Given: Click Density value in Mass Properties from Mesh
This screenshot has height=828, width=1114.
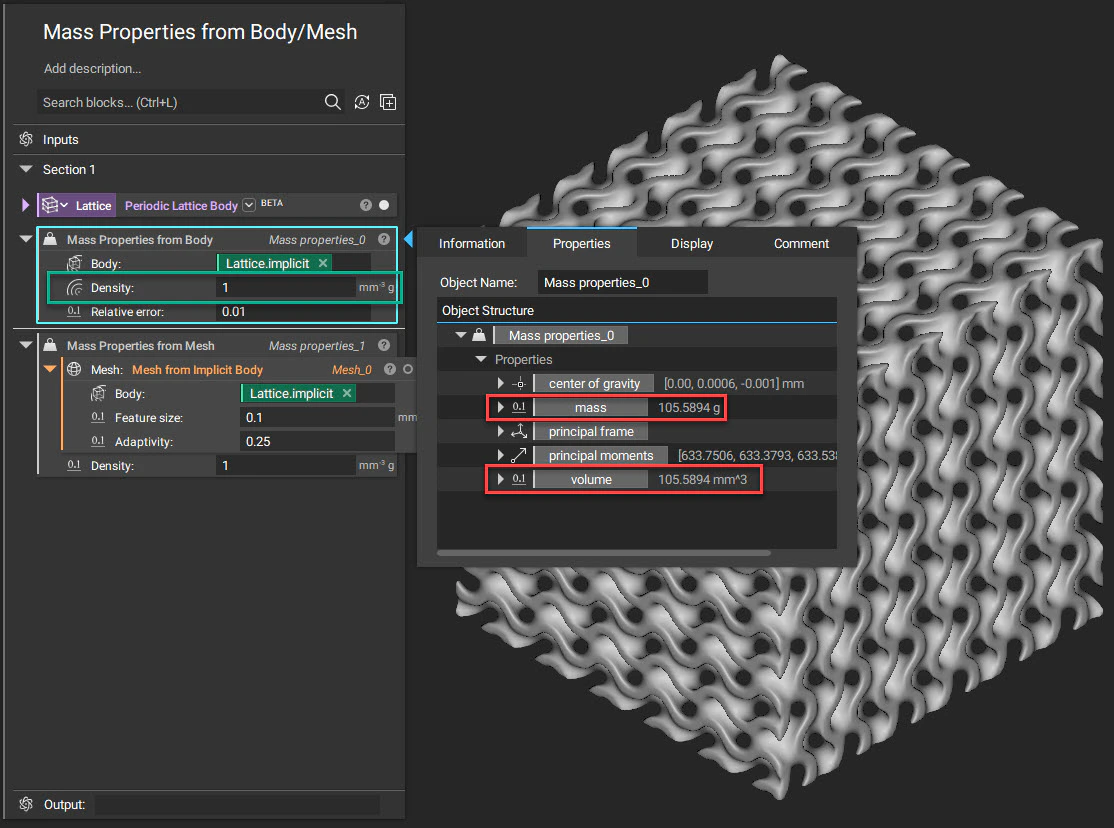Looking at the screenshot, I should click(286, 466).
